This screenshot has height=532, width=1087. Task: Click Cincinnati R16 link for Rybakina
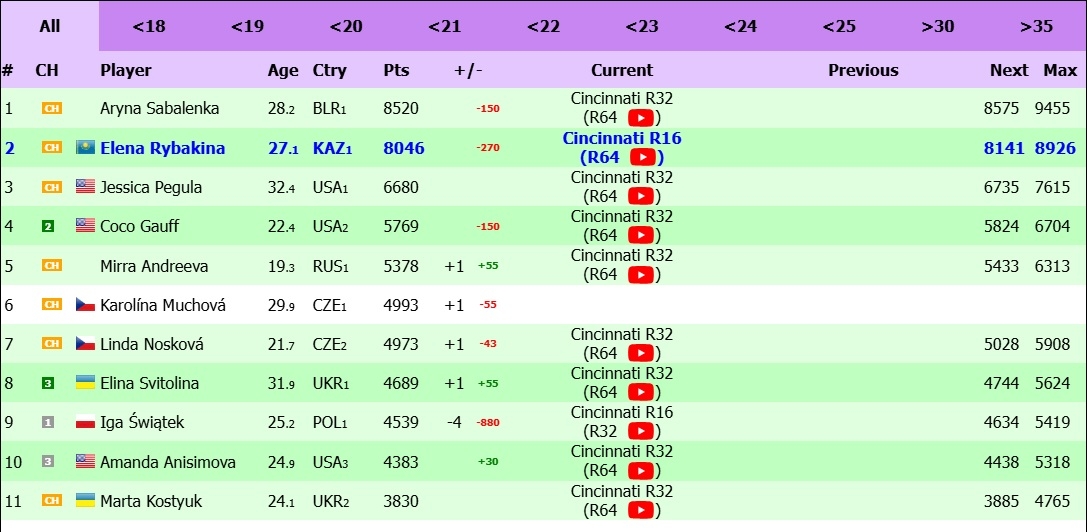622,138
